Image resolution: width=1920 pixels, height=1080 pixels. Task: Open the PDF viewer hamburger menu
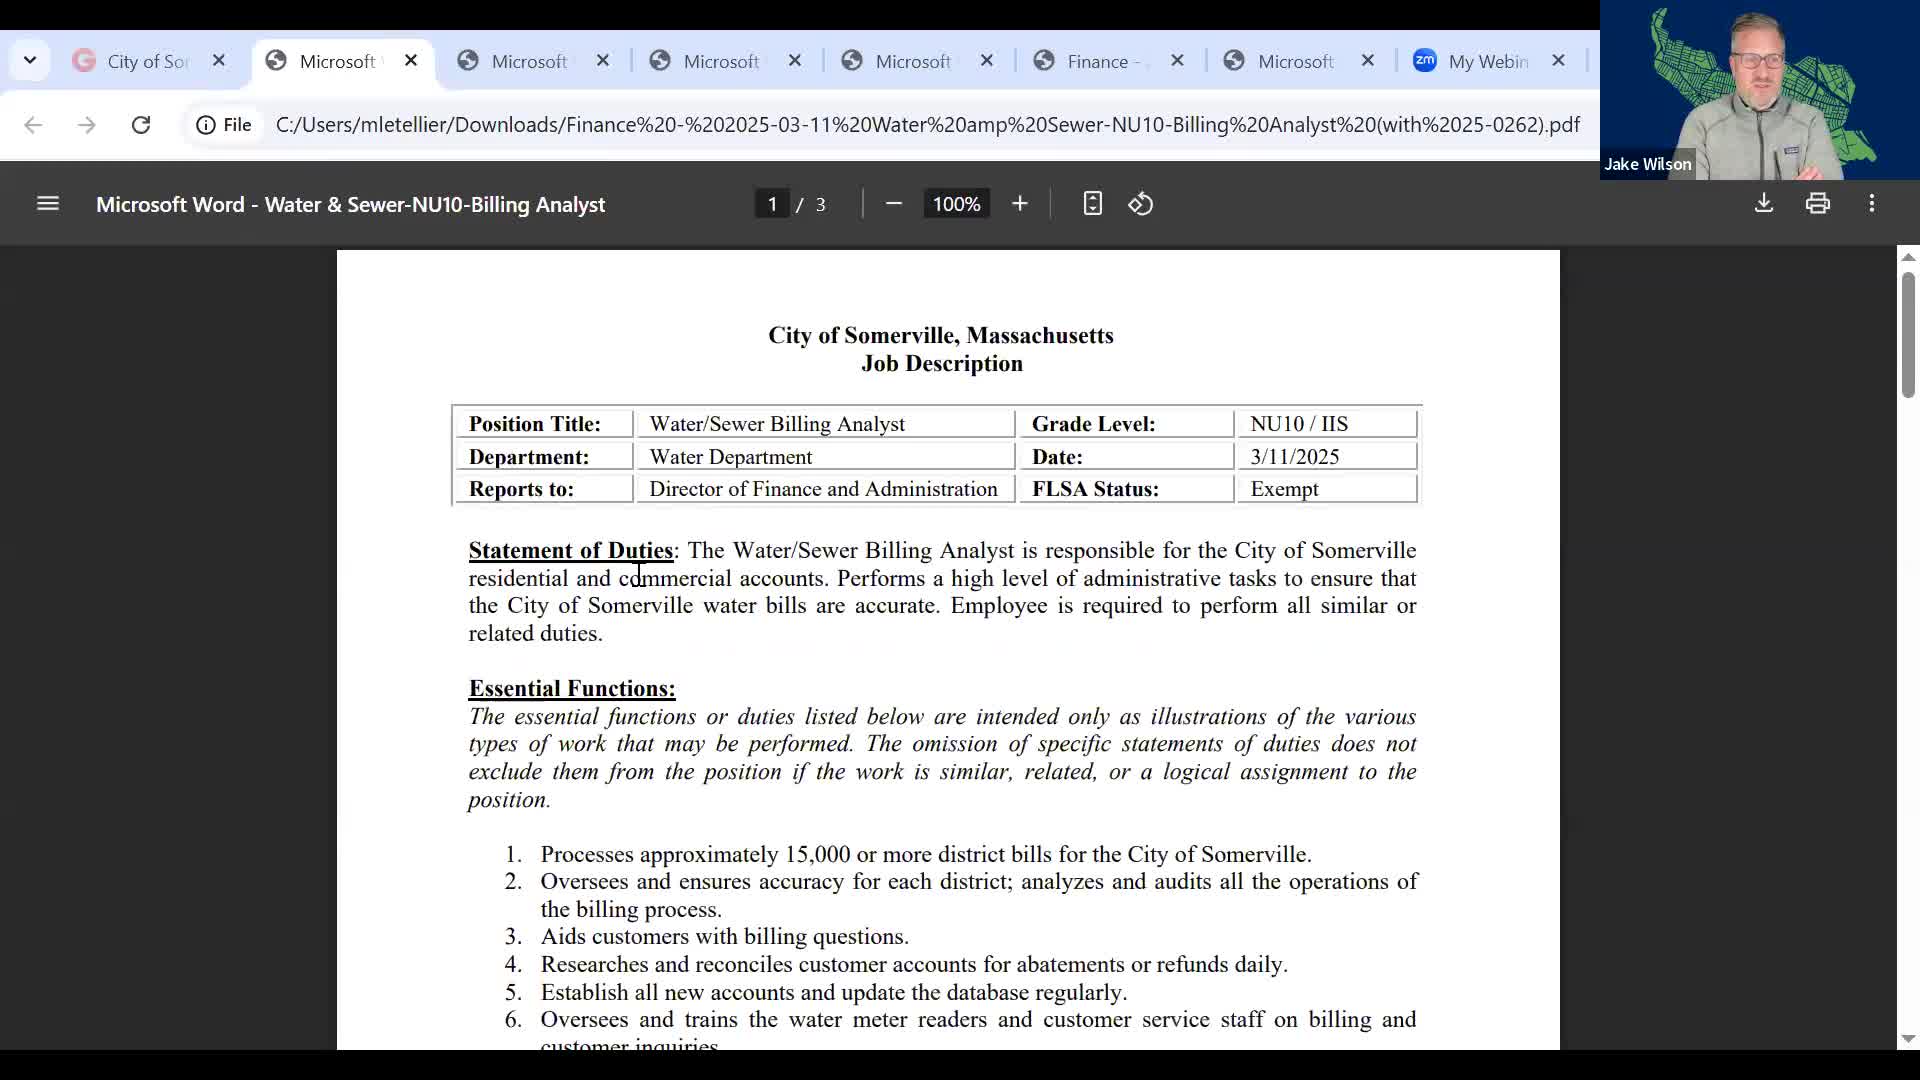[47, 203]
